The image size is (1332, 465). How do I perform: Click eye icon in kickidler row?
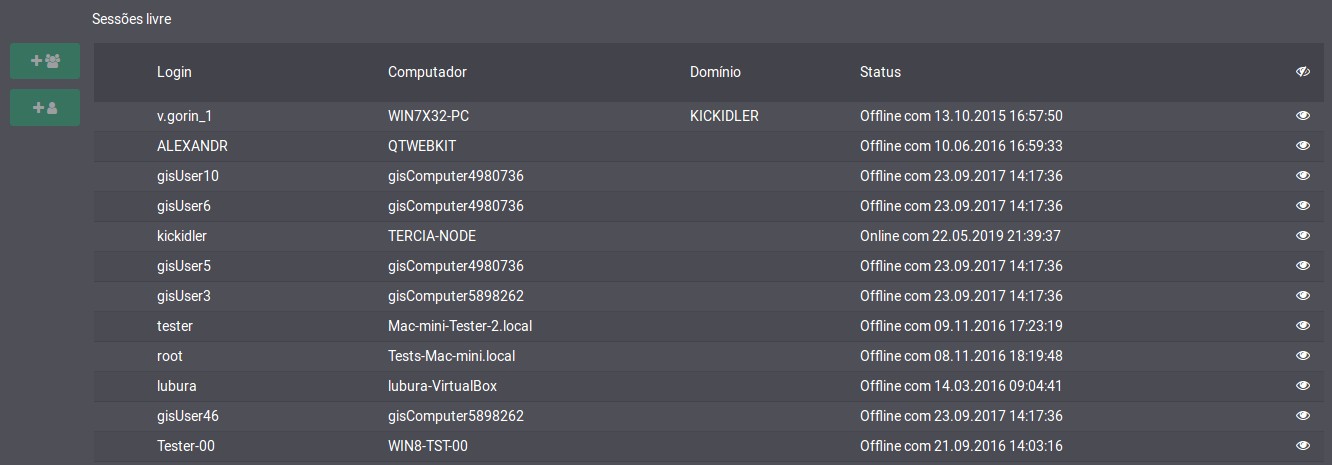pyautogui.click(x=1302, y=236)
